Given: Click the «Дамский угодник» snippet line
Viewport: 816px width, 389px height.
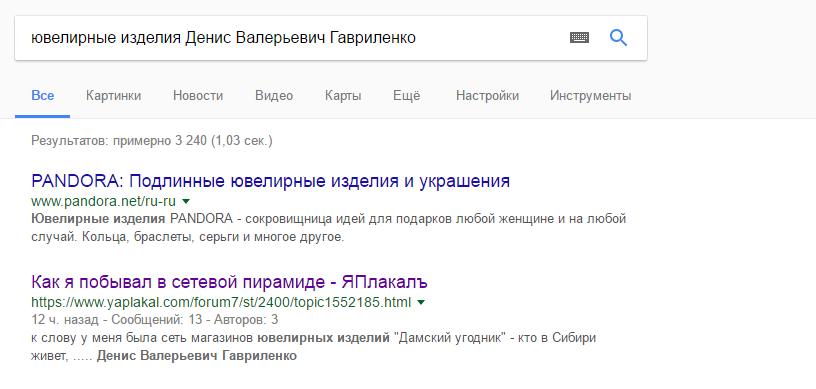Looking at the screenshot, I should click(x=313, y=338).
